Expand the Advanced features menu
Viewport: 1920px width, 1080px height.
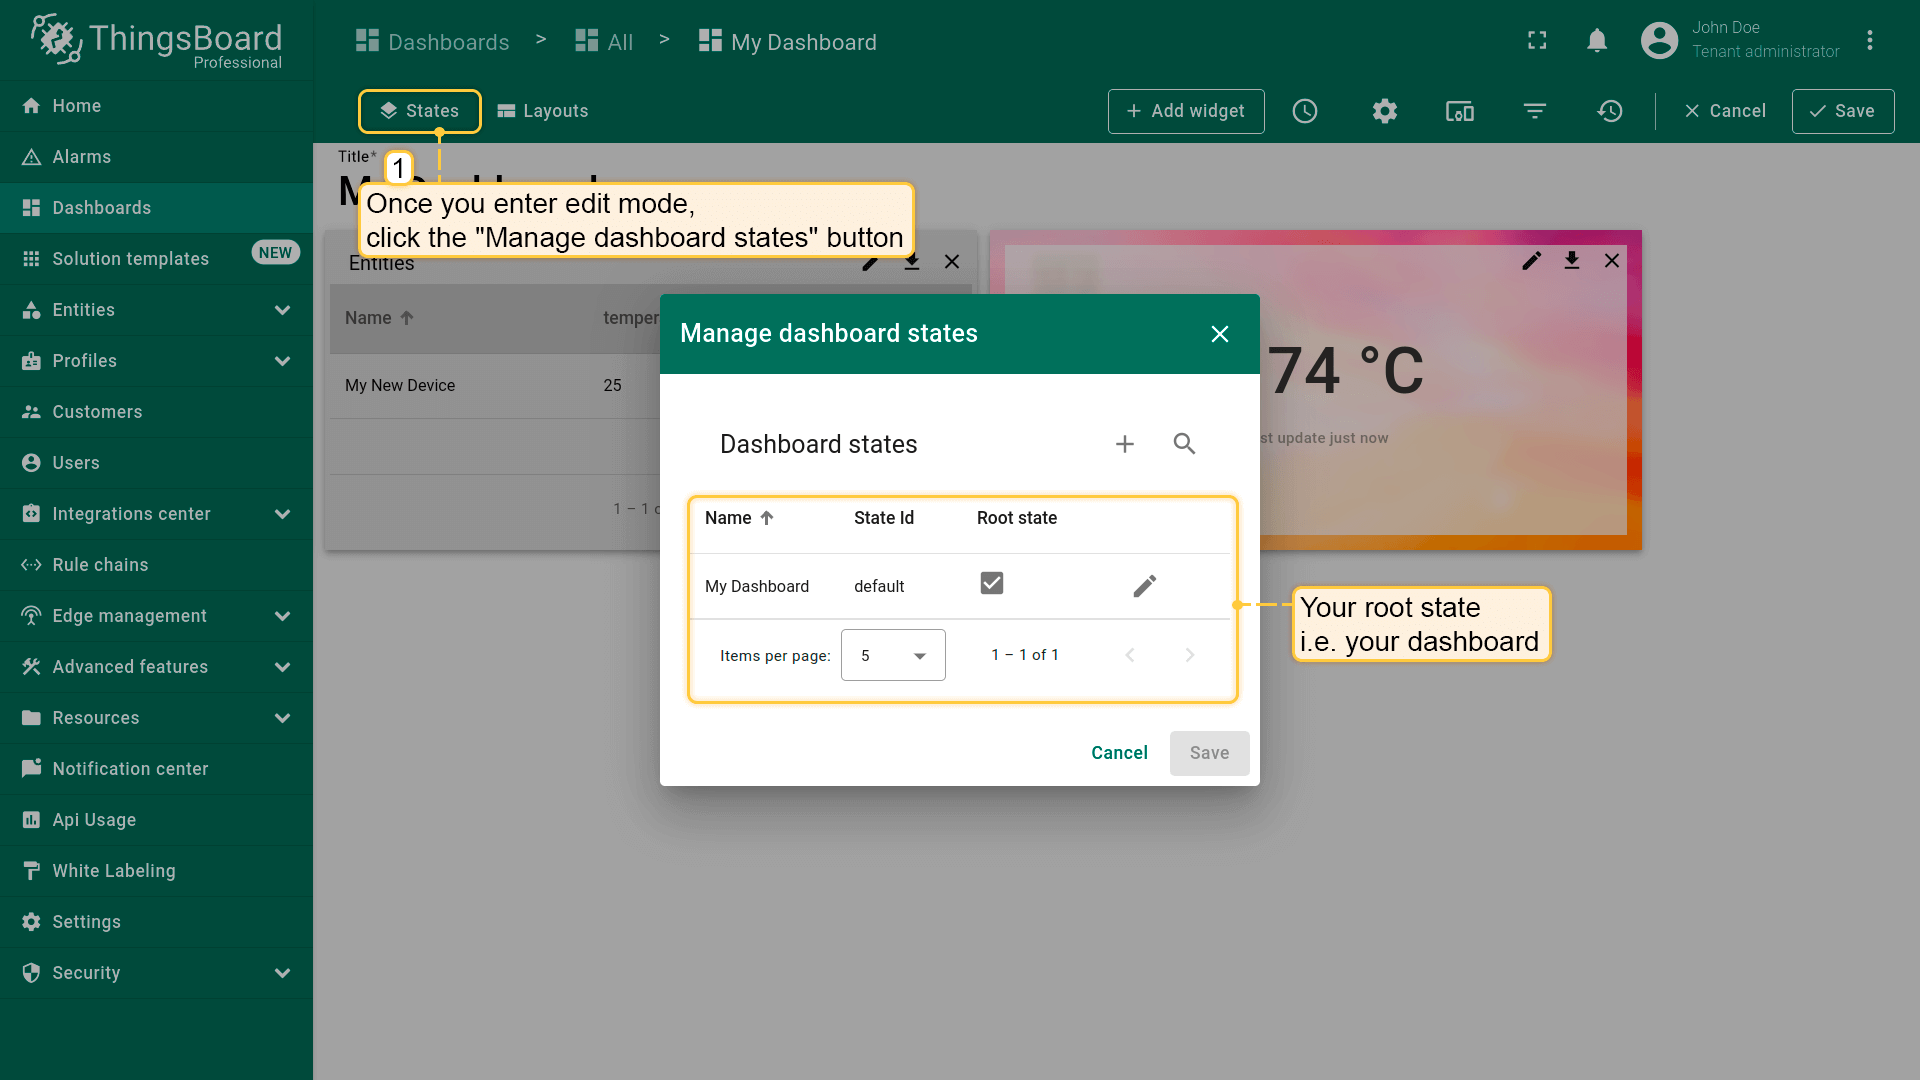[282, 667]
